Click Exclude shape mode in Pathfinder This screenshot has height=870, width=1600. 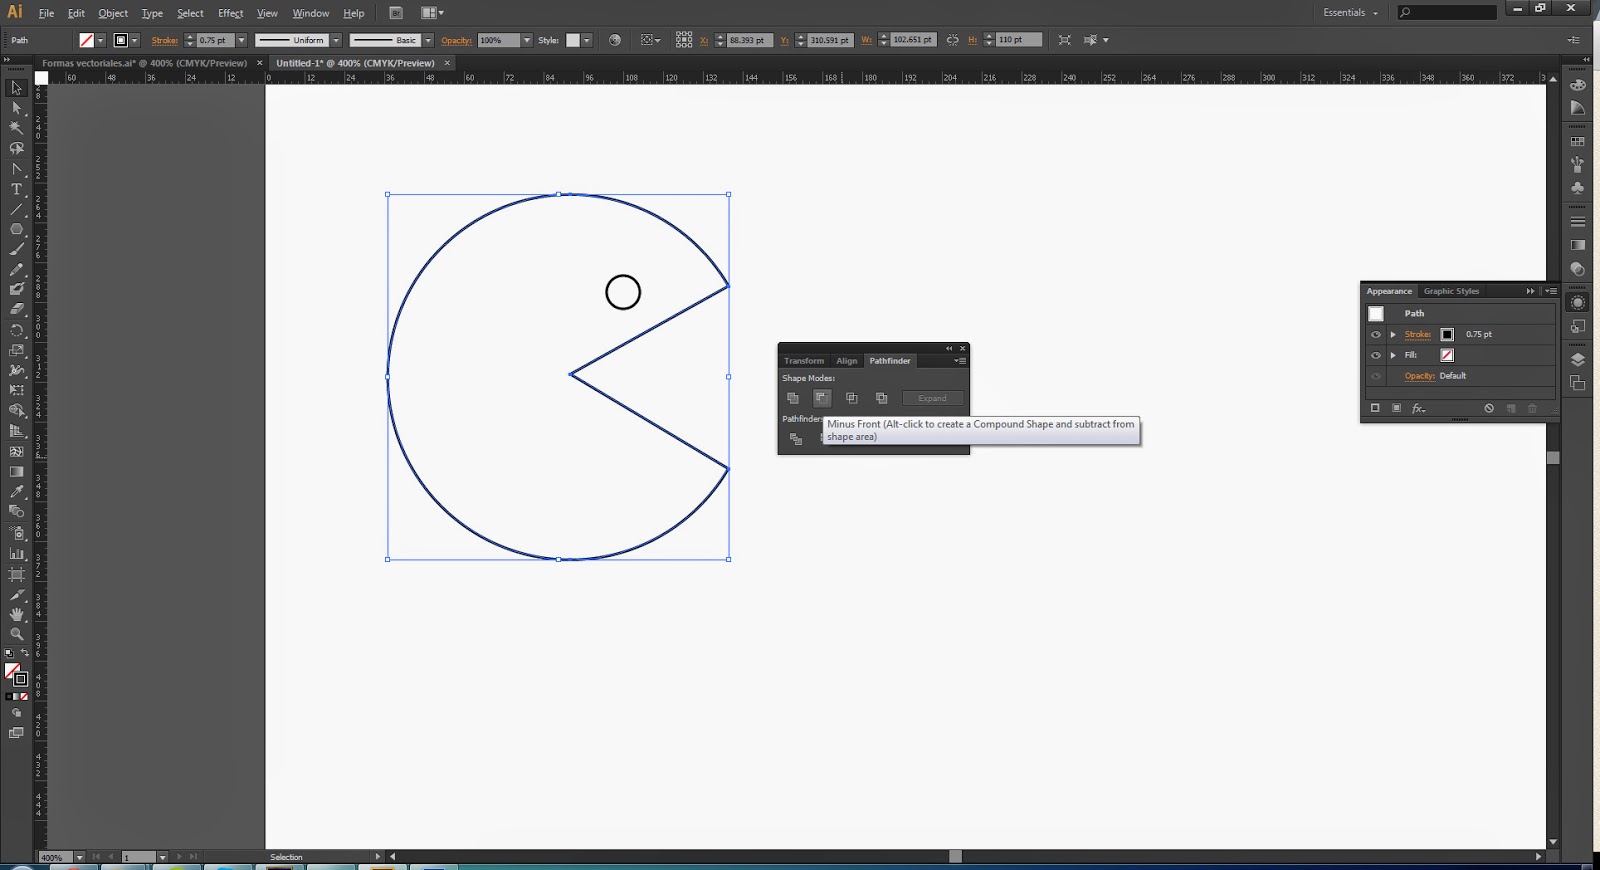point(881,398)
